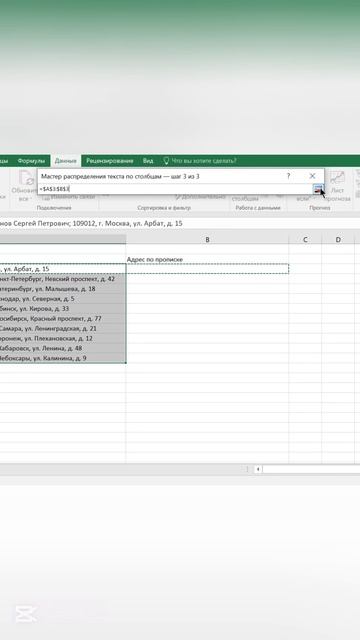Click the formula bar text
Image resolution: width=360 pixels, height=640 pixels.
coord(91,223)
